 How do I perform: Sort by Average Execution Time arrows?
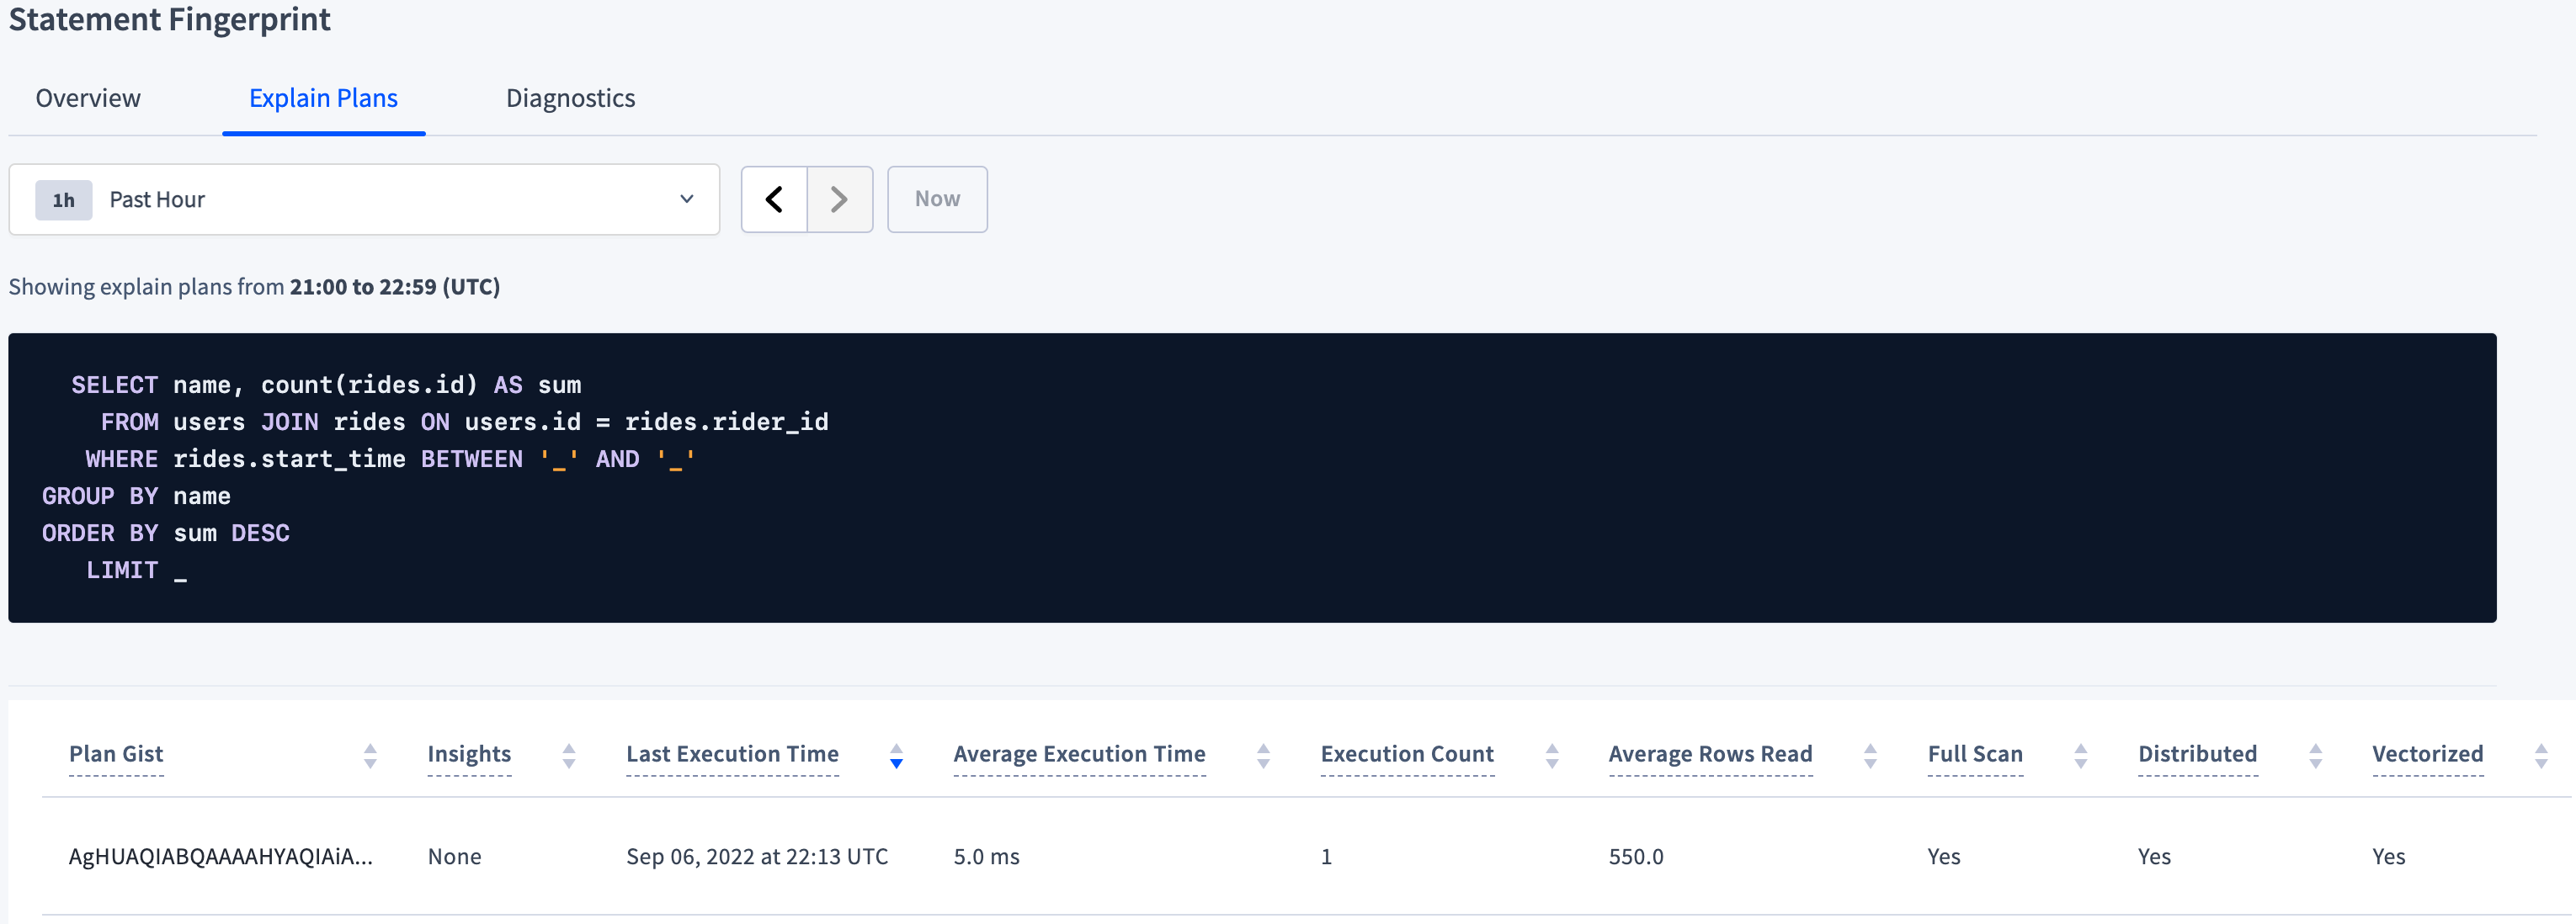[1263, 756]
